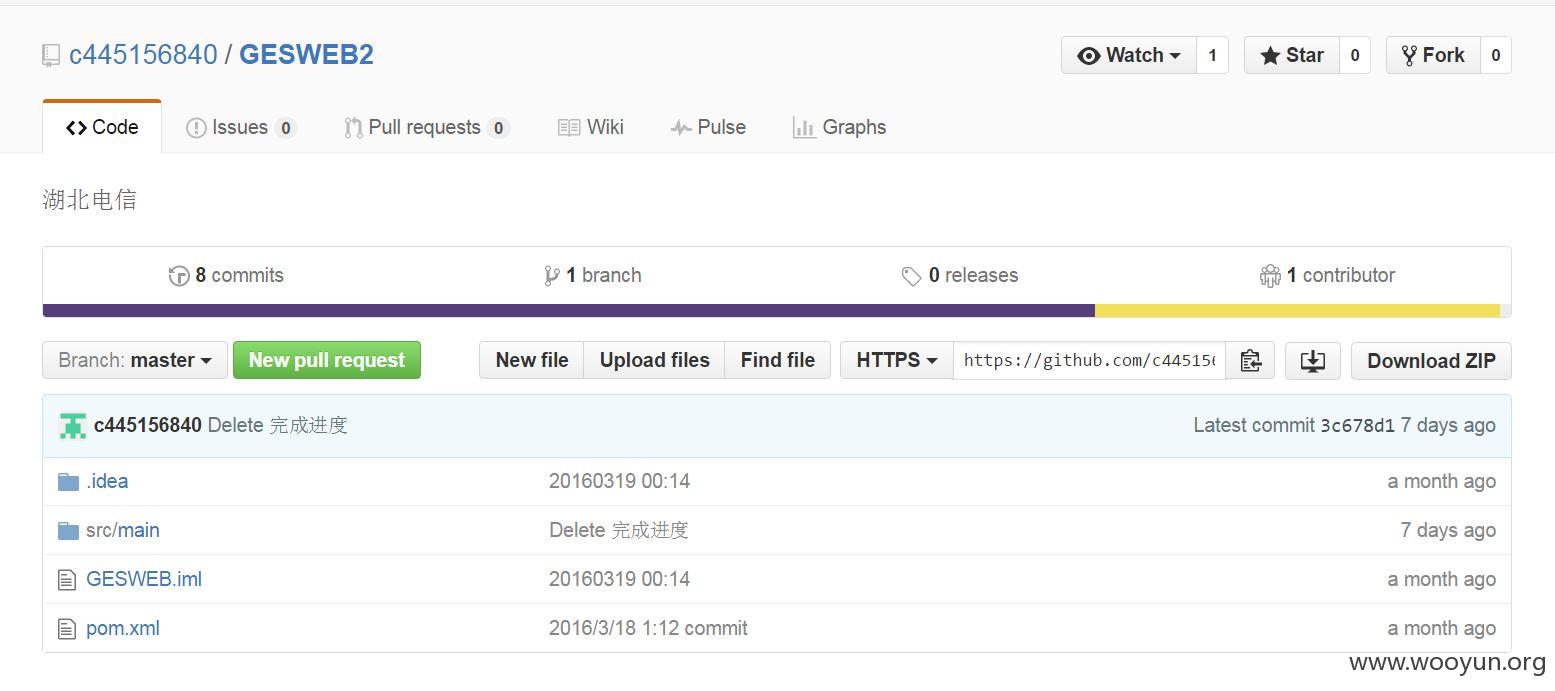Click the Pull requests icon

353,128
